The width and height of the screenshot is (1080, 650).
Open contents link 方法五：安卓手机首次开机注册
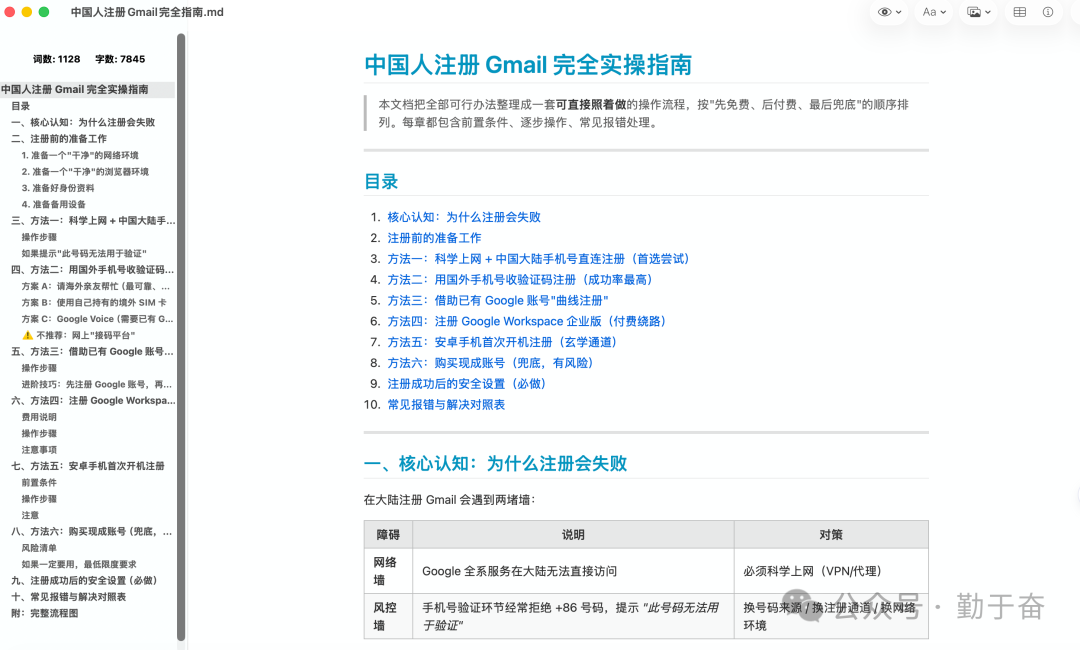pyautogui.click(x=503, y=342)
